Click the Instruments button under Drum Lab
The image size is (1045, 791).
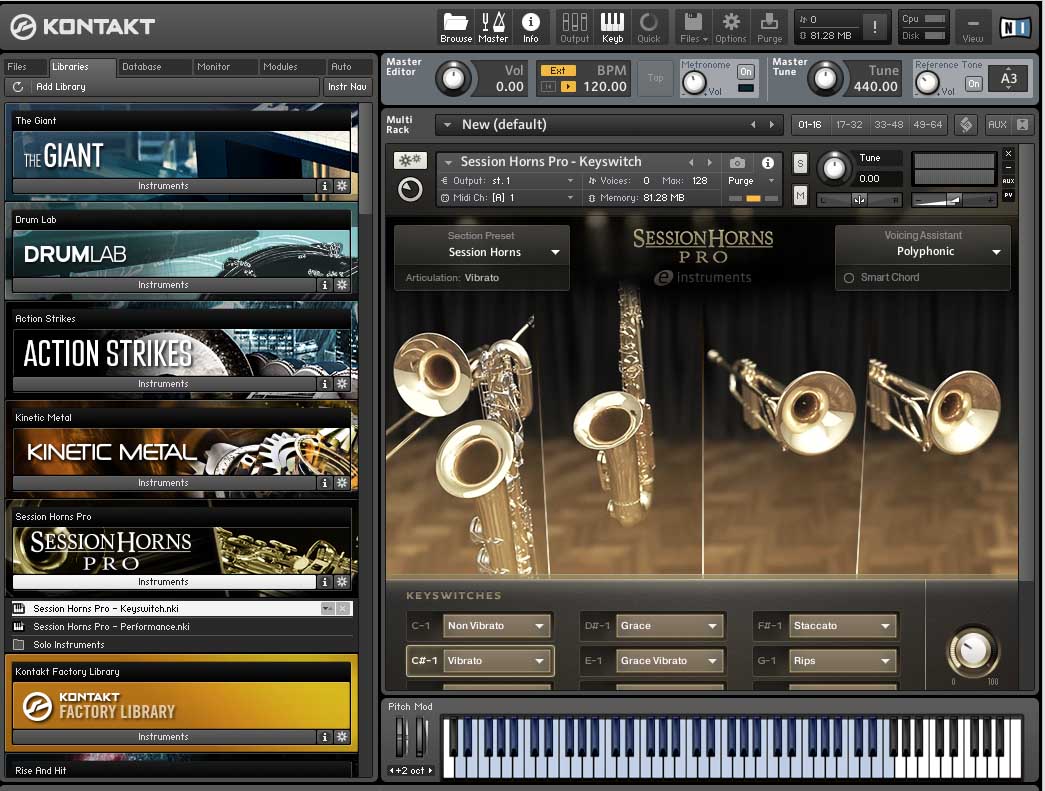(x=163, y=285)
